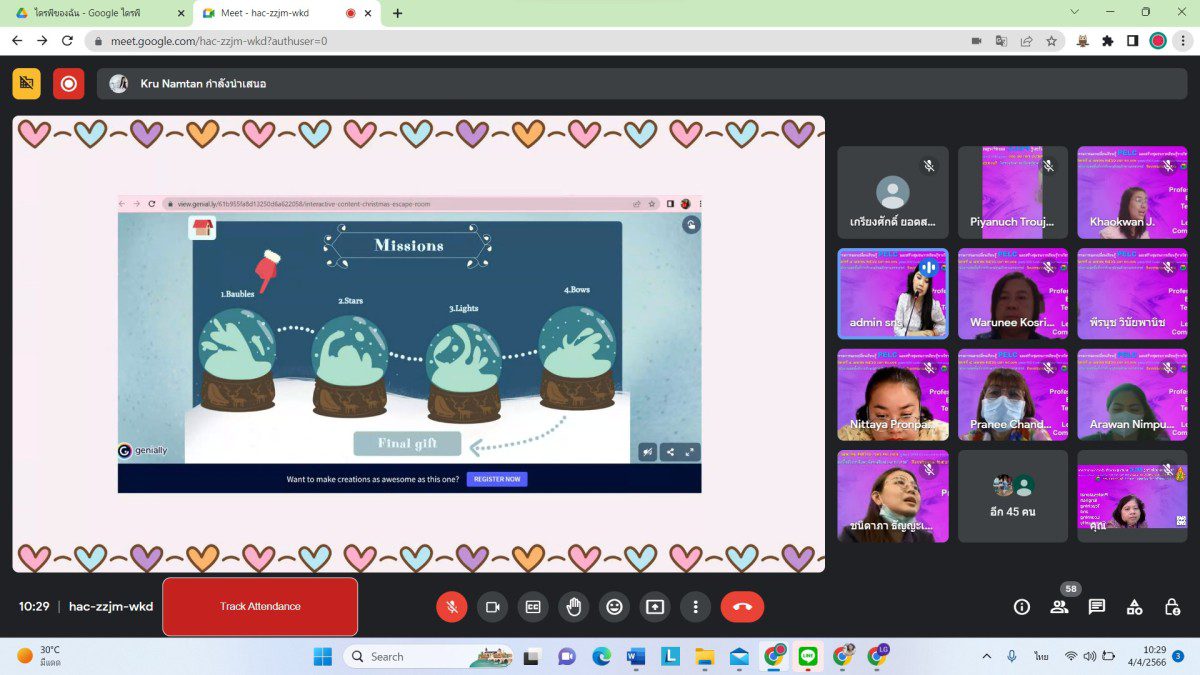The height and width of the screenshot is (675, 1200).
Task: Open Mail app from taskbar
Action: tap(739, 657)
